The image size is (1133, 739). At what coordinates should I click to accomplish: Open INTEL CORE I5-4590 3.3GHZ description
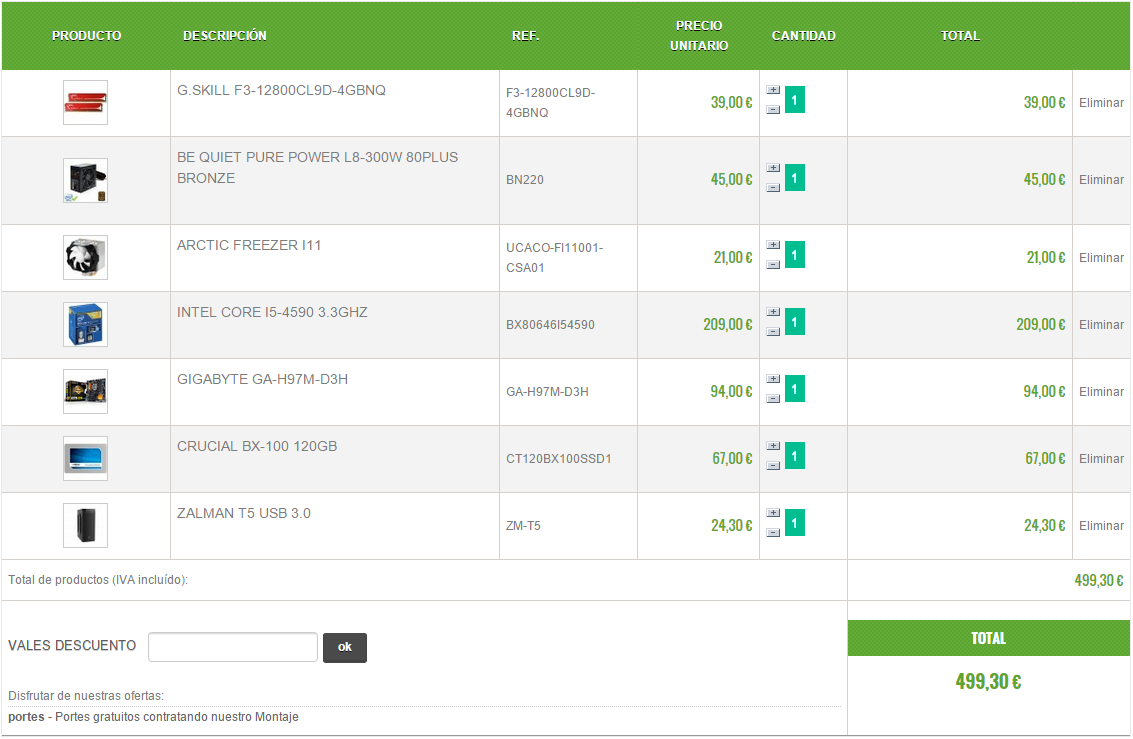(x=272, y=313)
